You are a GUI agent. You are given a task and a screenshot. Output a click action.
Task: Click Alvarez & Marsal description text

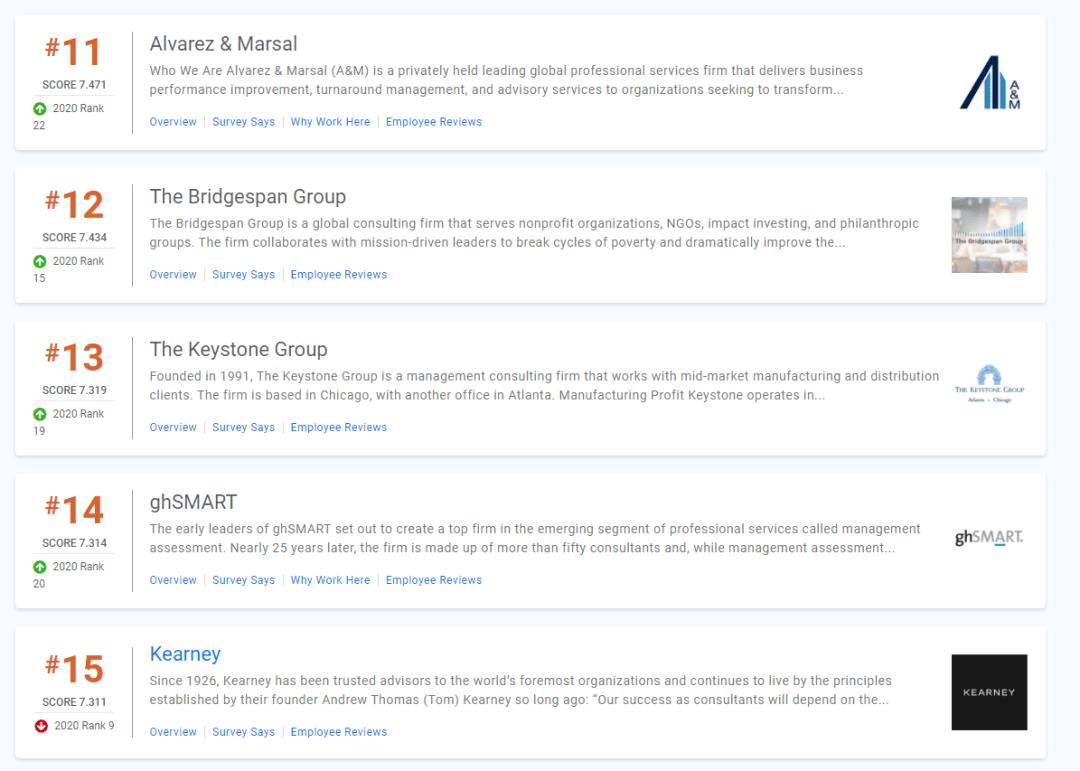506,80
